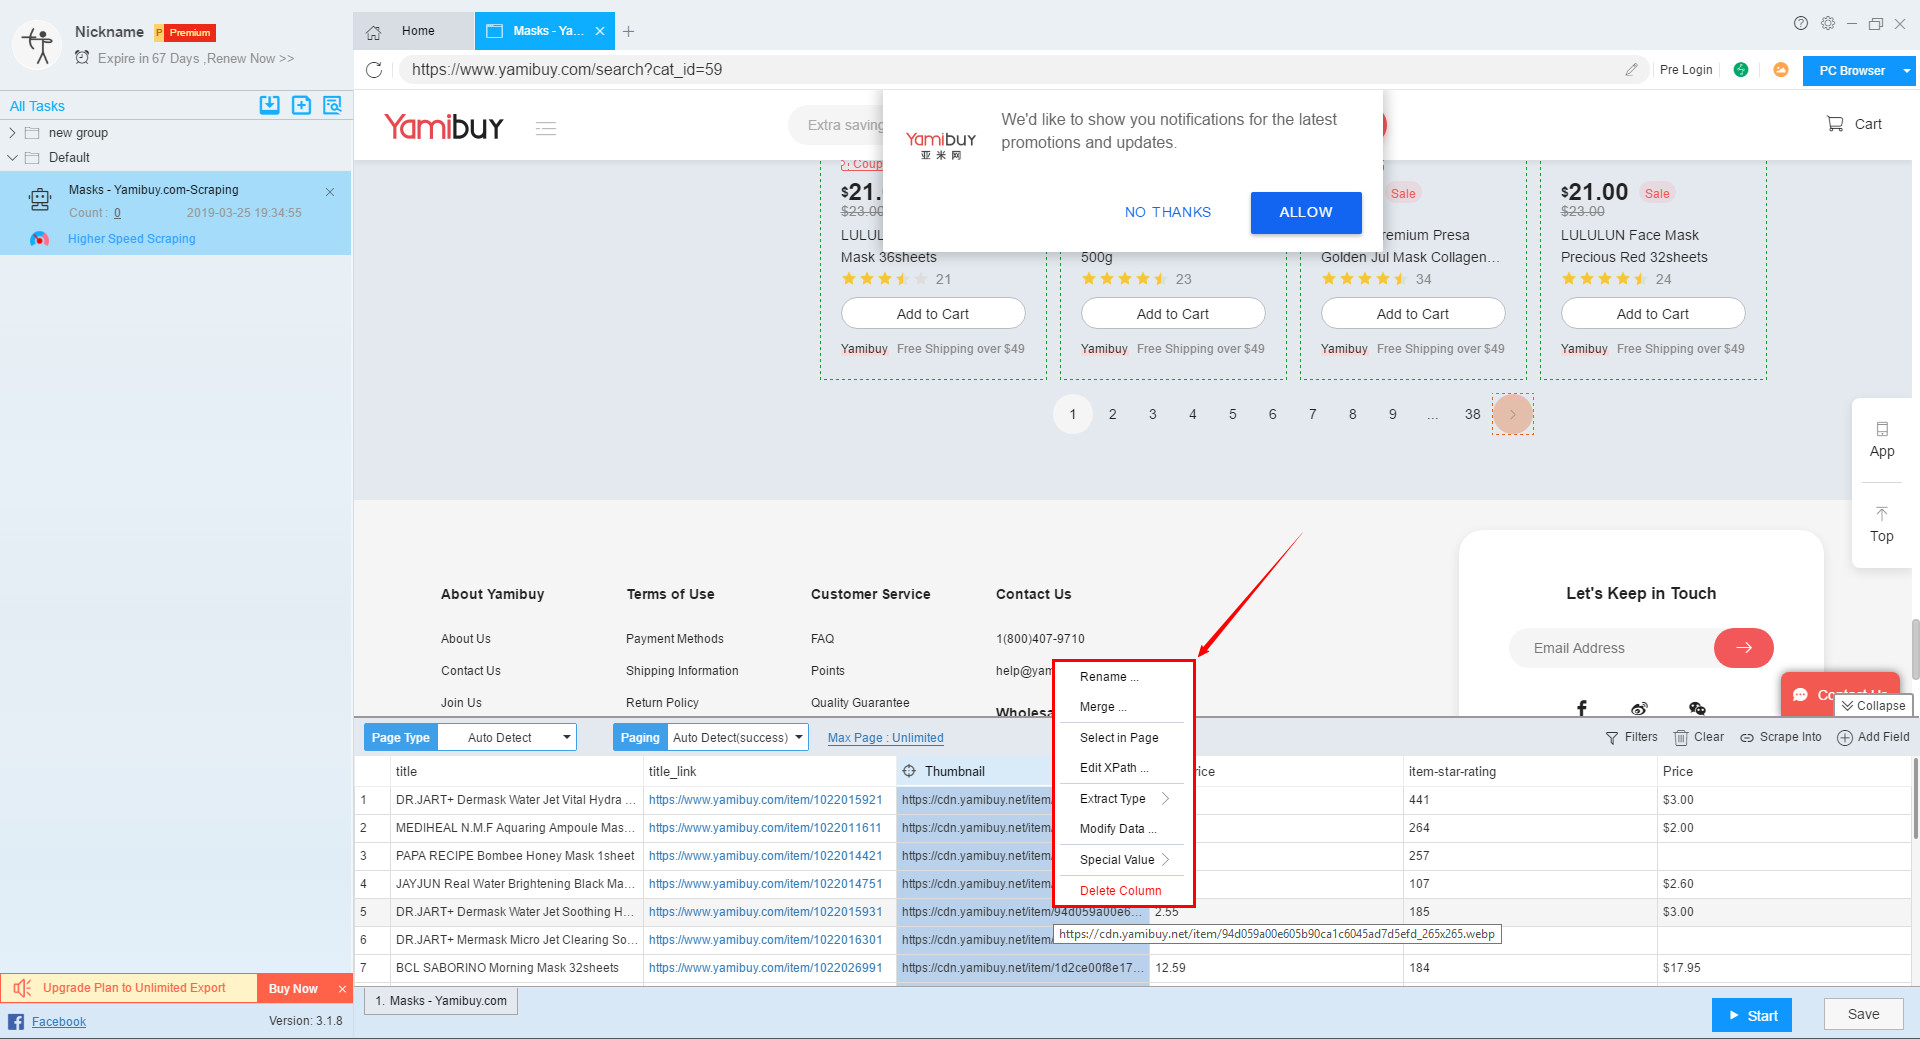Expand Special Value submenu
This screenshot has width=1920, height=1039.
tap(1123, 860)
